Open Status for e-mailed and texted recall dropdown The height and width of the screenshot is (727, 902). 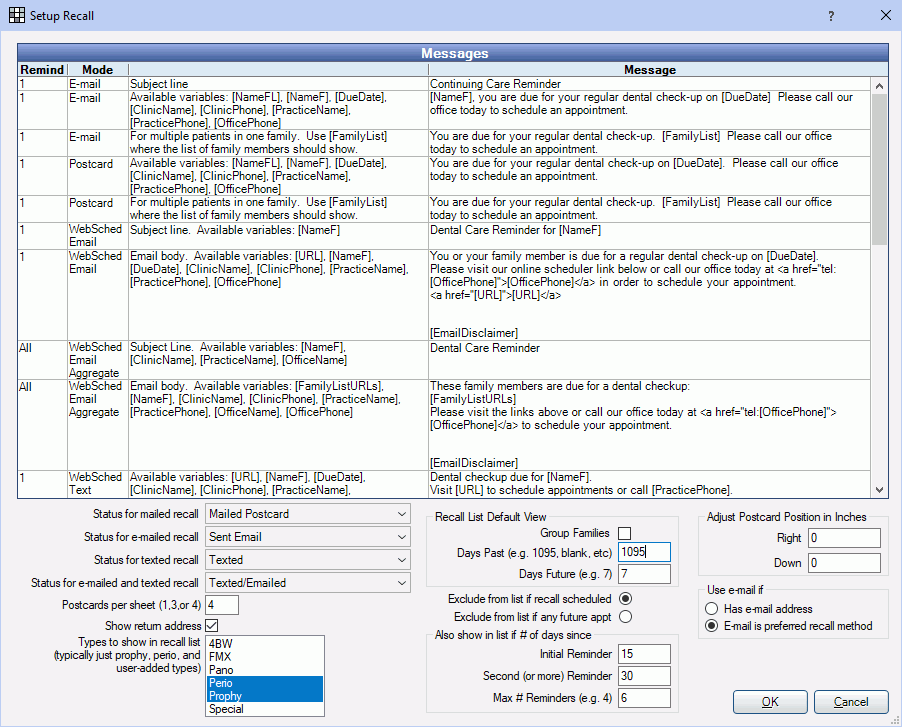(308, 583)
